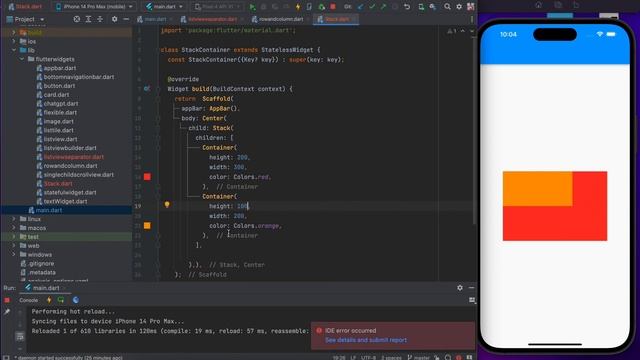Click the Git update project arrow icon
Viewport: 640px width, 360px height.
click(360, 7)
